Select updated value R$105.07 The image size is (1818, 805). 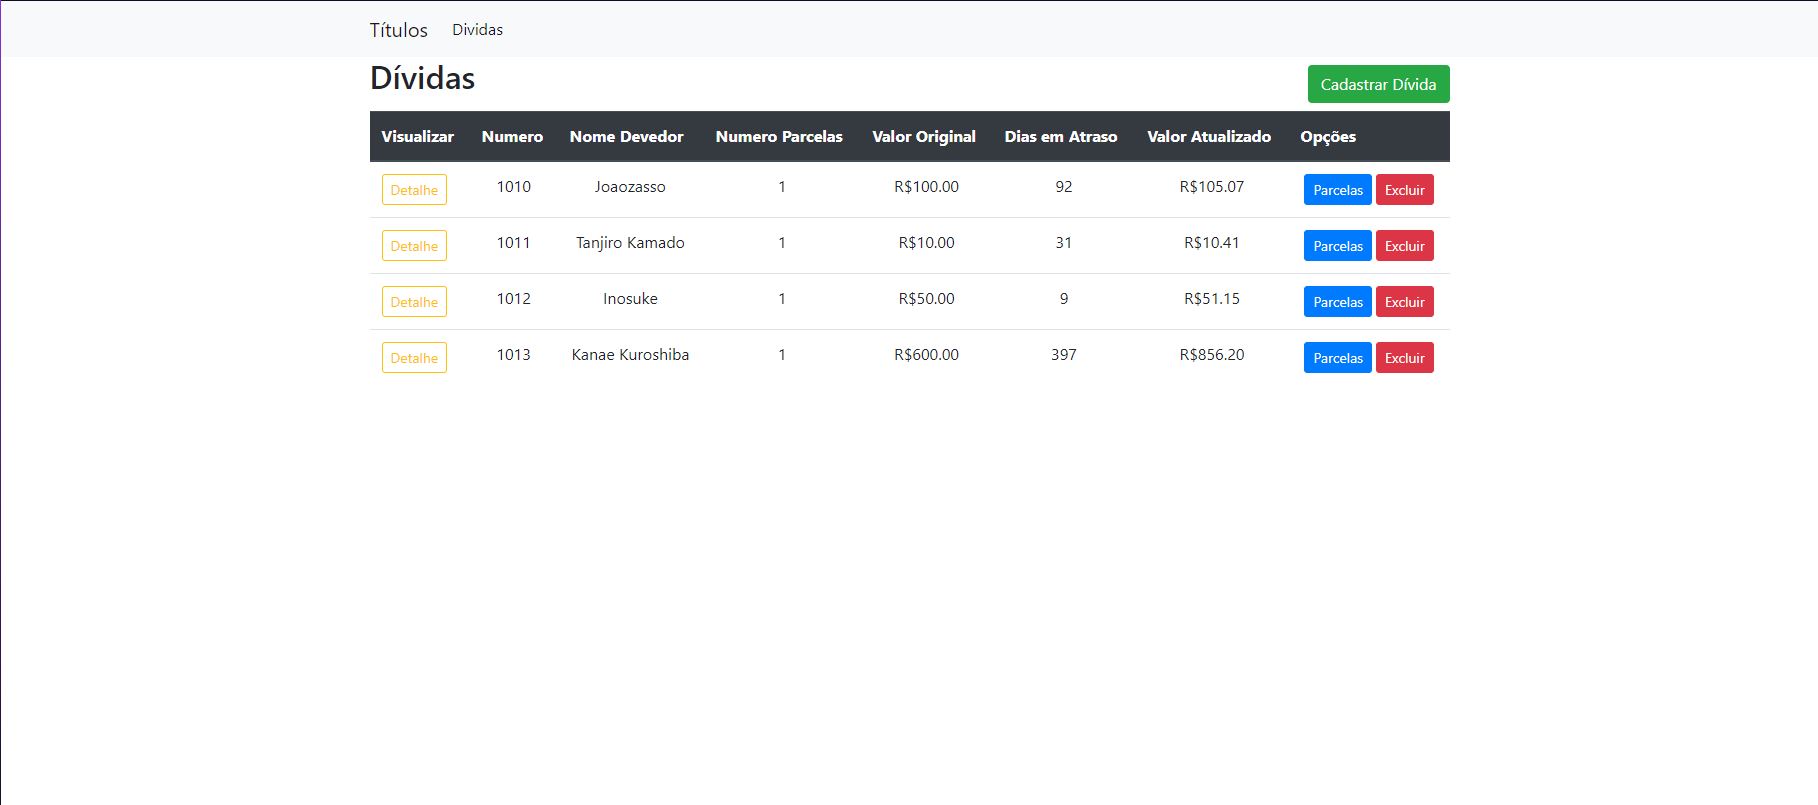pyautogui.click(x=1212, y=187)
